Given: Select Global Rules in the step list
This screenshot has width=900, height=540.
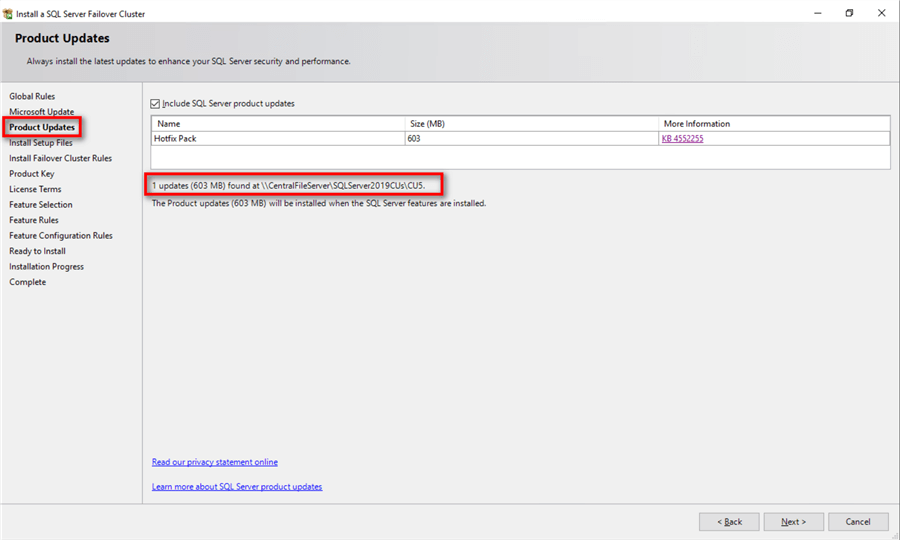Looking at the screenshot, I should (32, 96).
